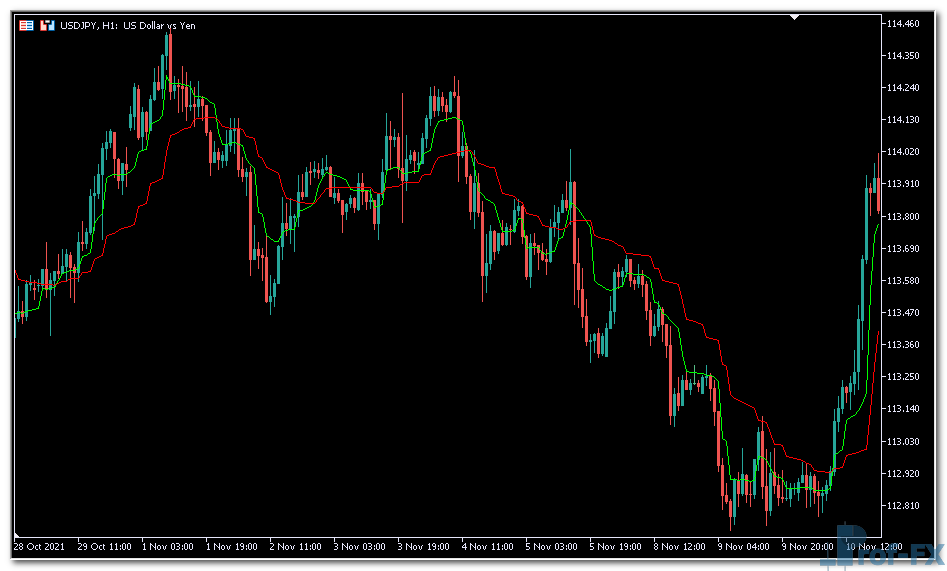Click the 112.810 price scale label
This screenshot has height=571, width=947.
point(902,505)
